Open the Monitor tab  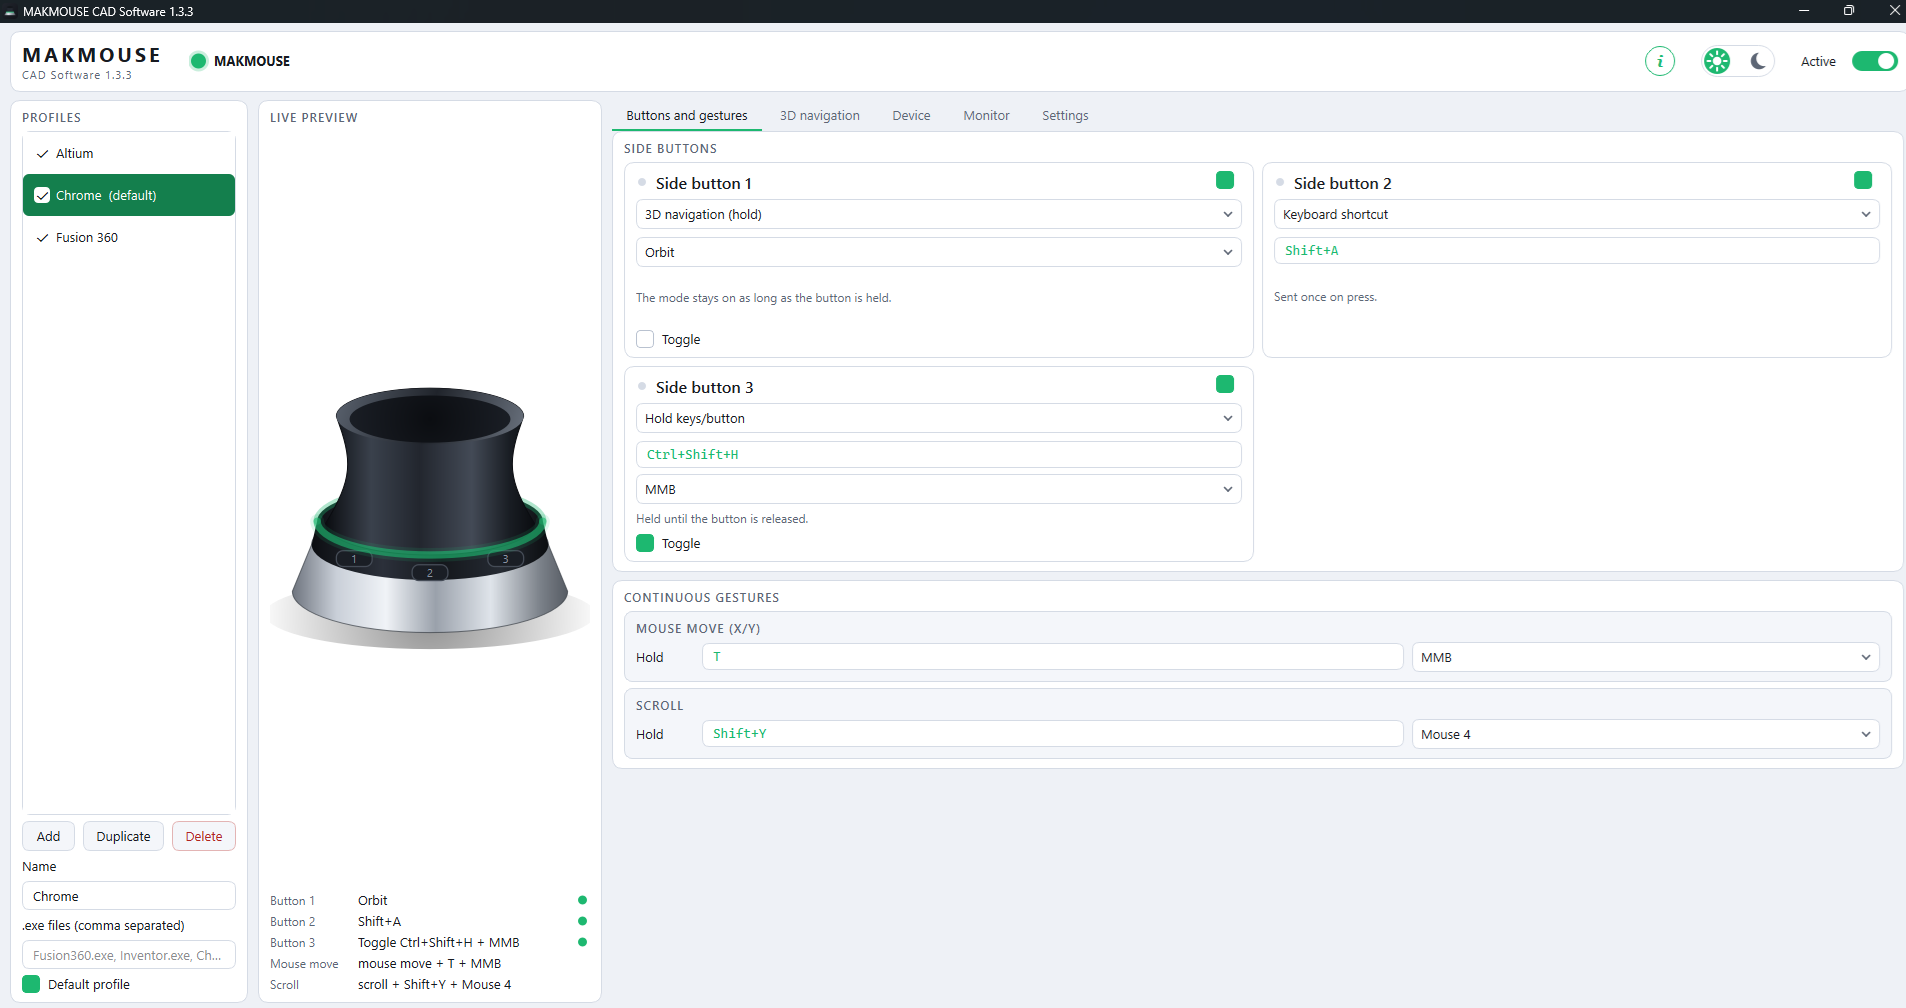click(x=986, y=116)
